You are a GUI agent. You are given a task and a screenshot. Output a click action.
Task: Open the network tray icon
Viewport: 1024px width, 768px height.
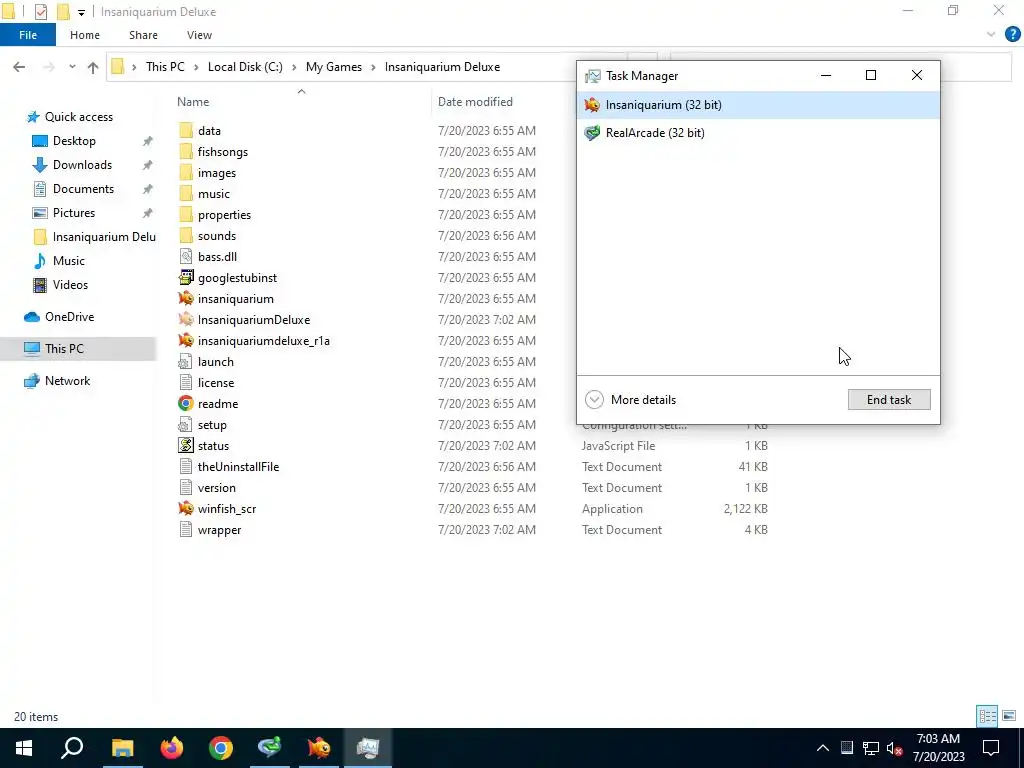point(871,748)
